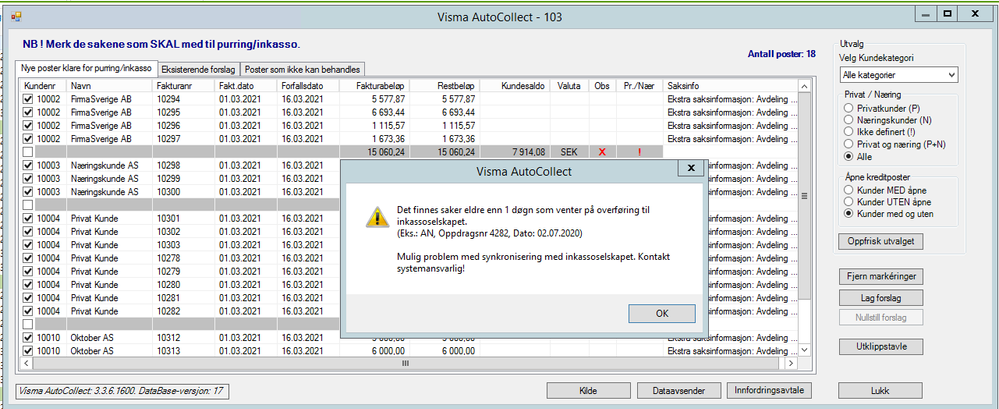Click the Innfordringsavtale button
Screen dimensions: 999x409
point(770,390)
